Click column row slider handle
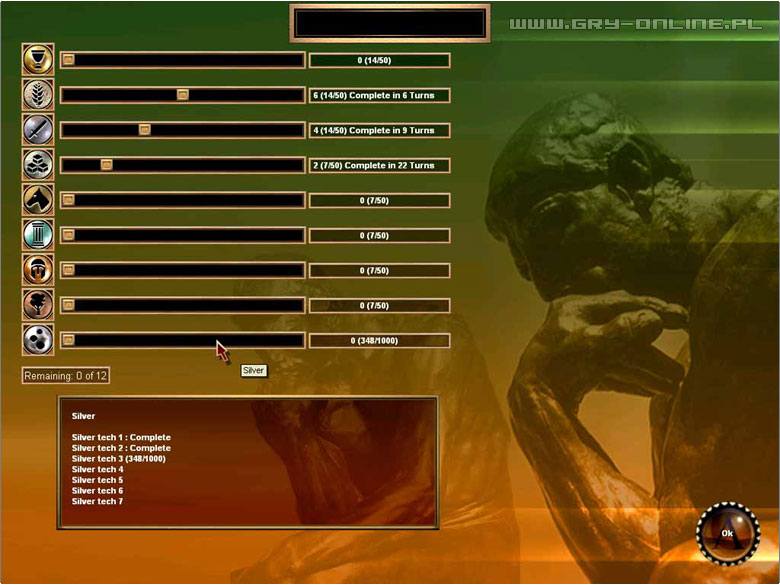Viewport: 780px width, 585px height. pyautogui.click(x=69, y=235)
